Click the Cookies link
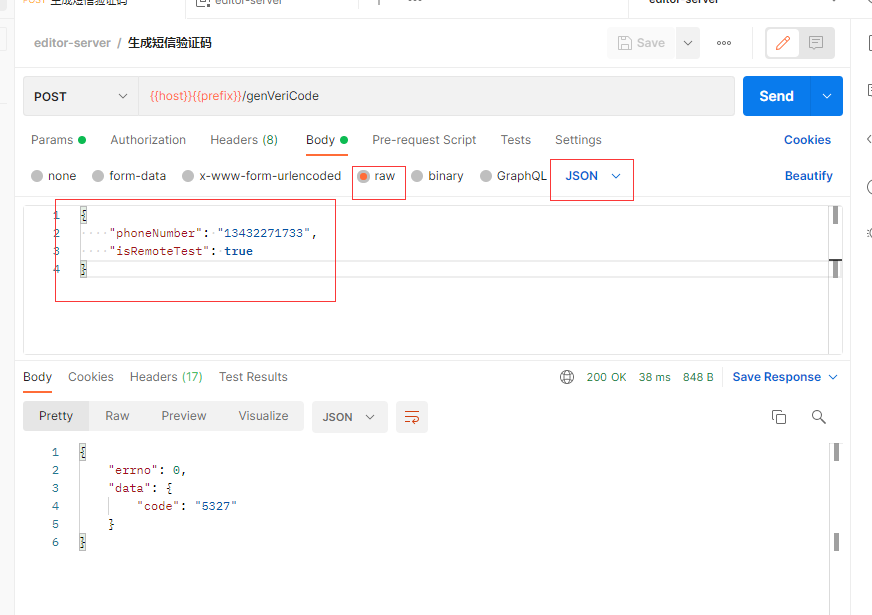The image size is (872, 615). pyautogui.click(x=807, y=140)
